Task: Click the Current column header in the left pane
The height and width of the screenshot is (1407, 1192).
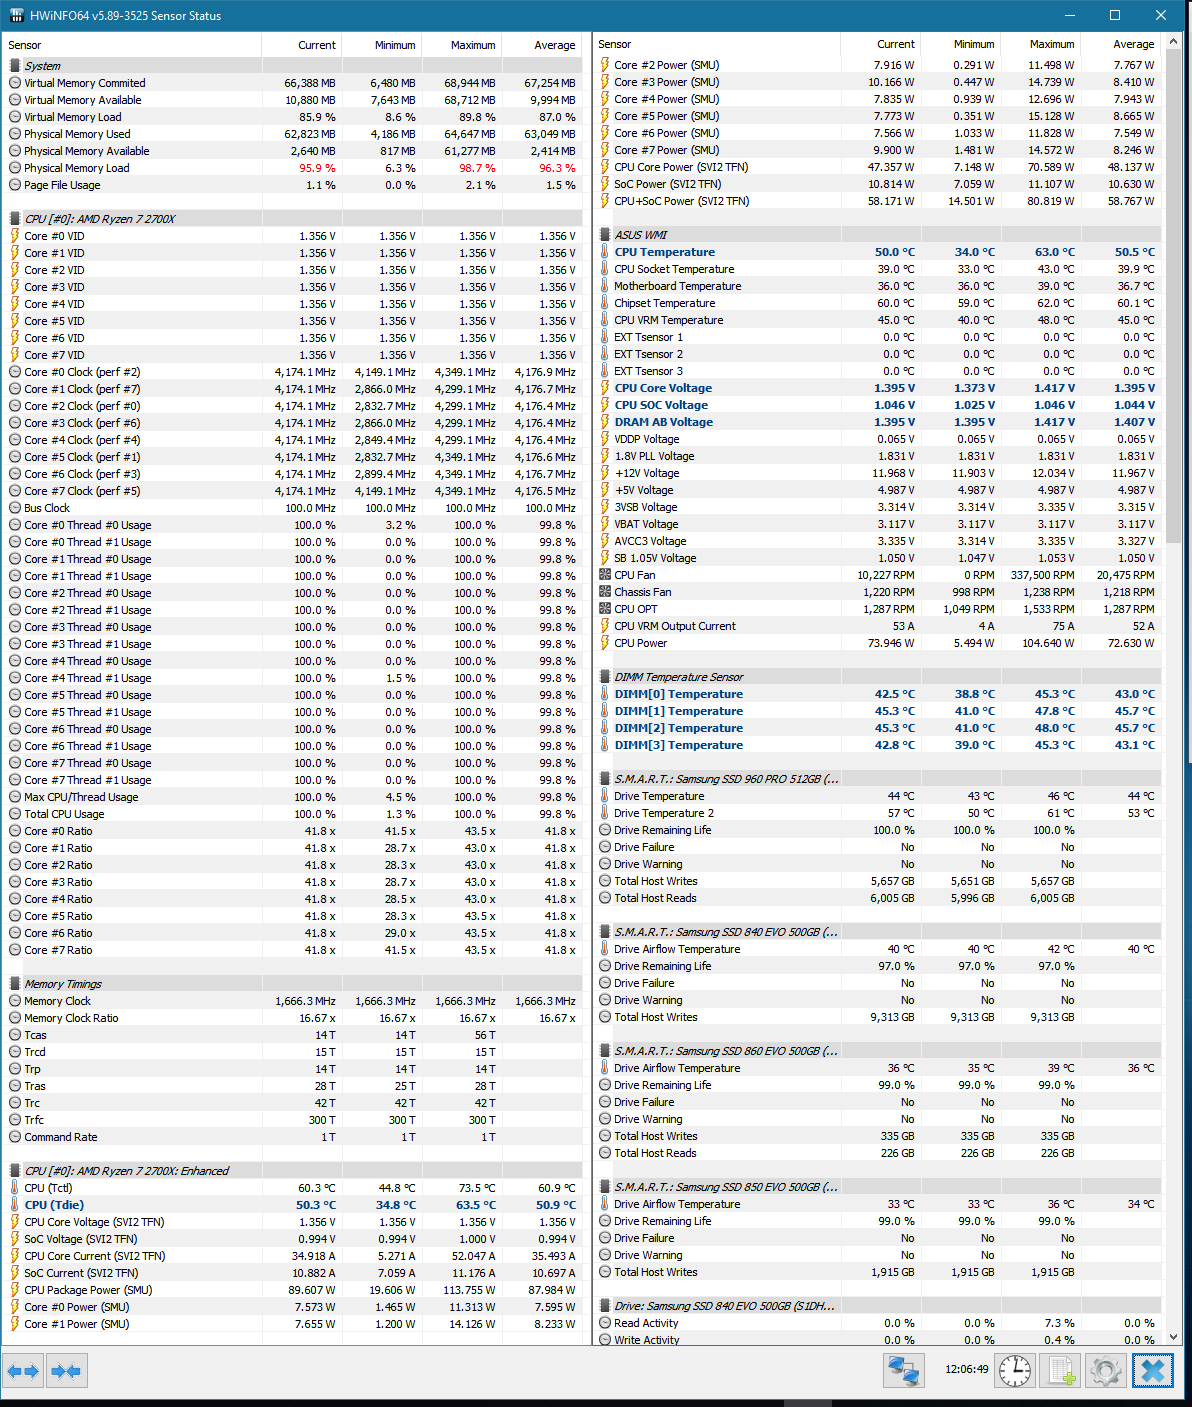Action: tap(302, 45)
